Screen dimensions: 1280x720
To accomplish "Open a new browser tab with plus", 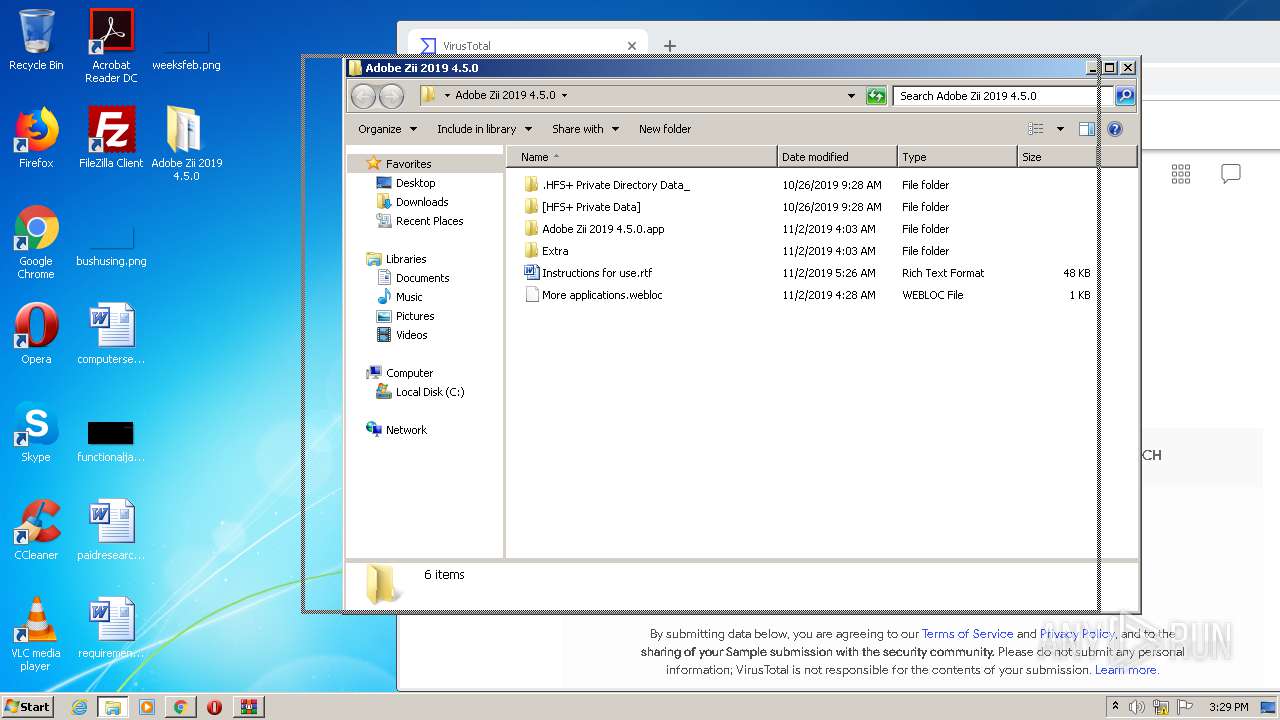I will point(670,46).
